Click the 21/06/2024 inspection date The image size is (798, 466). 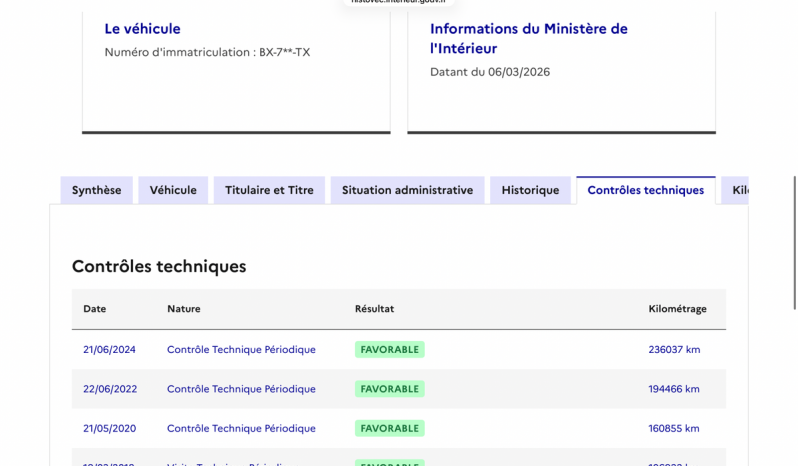click(109, 350)
